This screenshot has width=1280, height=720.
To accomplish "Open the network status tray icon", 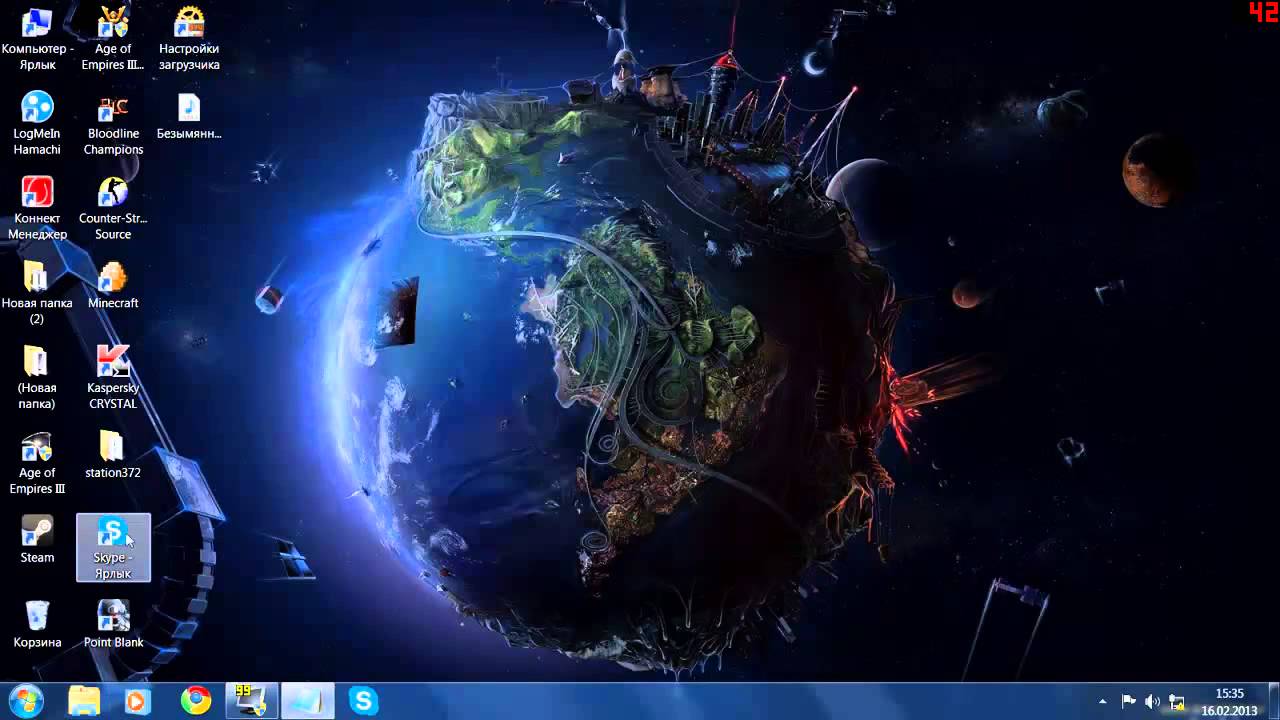I will [x=1177, y=702].
